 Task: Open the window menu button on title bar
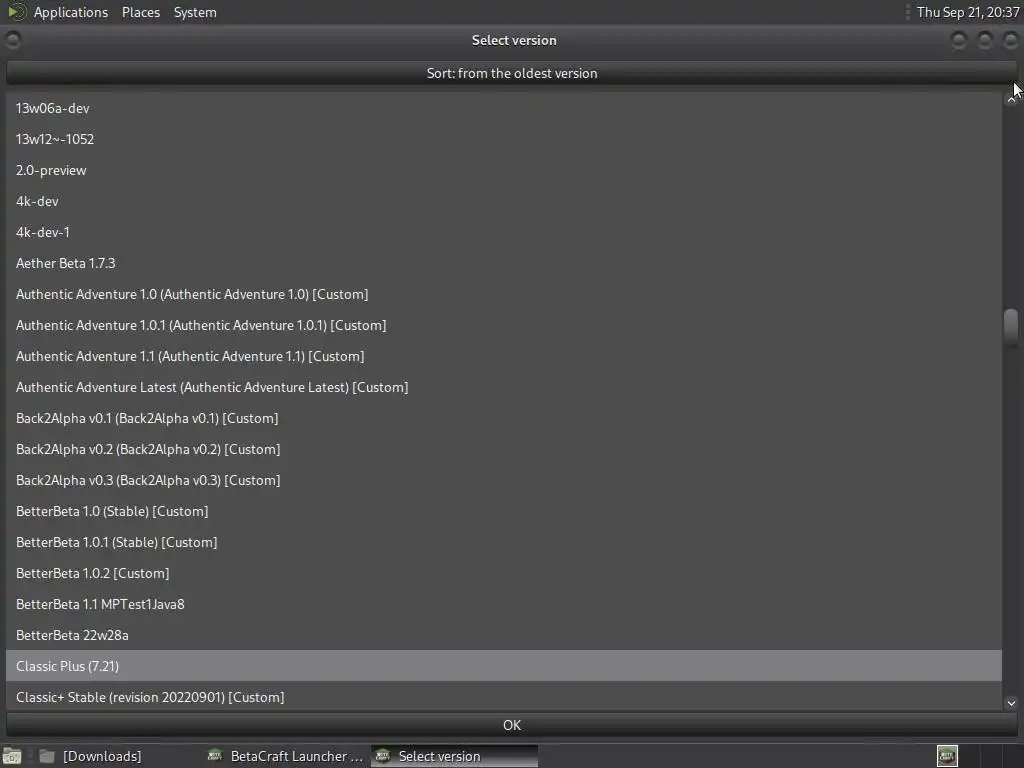click(x=13, y=40)
